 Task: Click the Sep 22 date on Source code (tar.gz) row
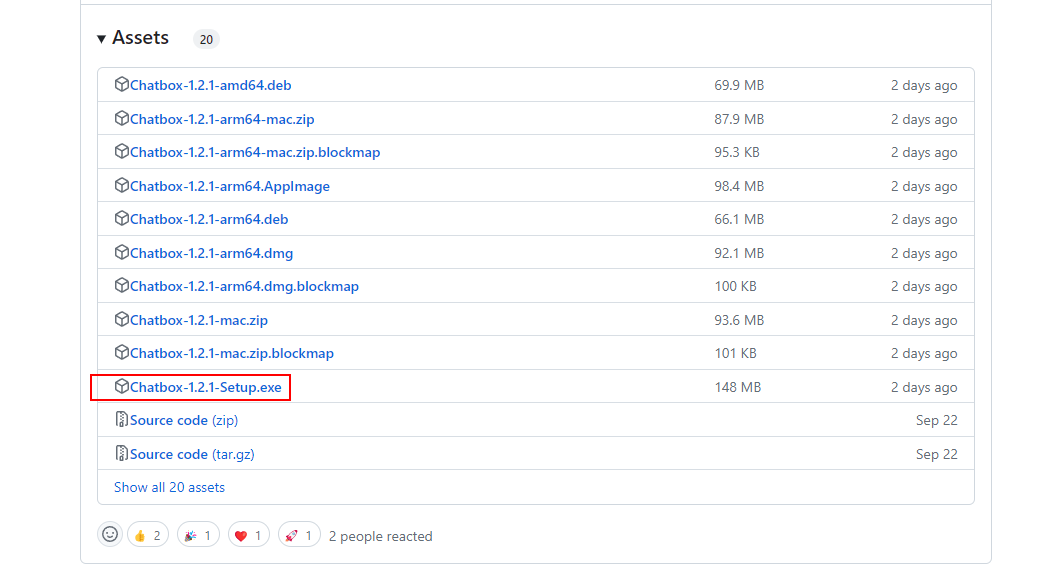coord(936,454)
